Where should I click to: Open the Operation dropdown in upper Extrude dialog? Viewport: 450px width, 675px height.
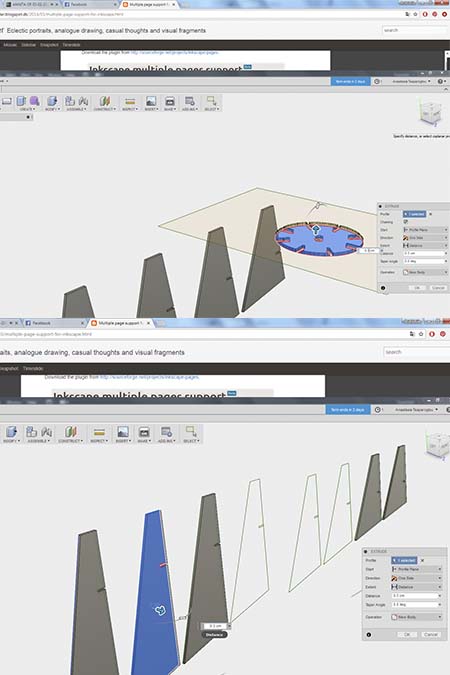pos(425,272)
